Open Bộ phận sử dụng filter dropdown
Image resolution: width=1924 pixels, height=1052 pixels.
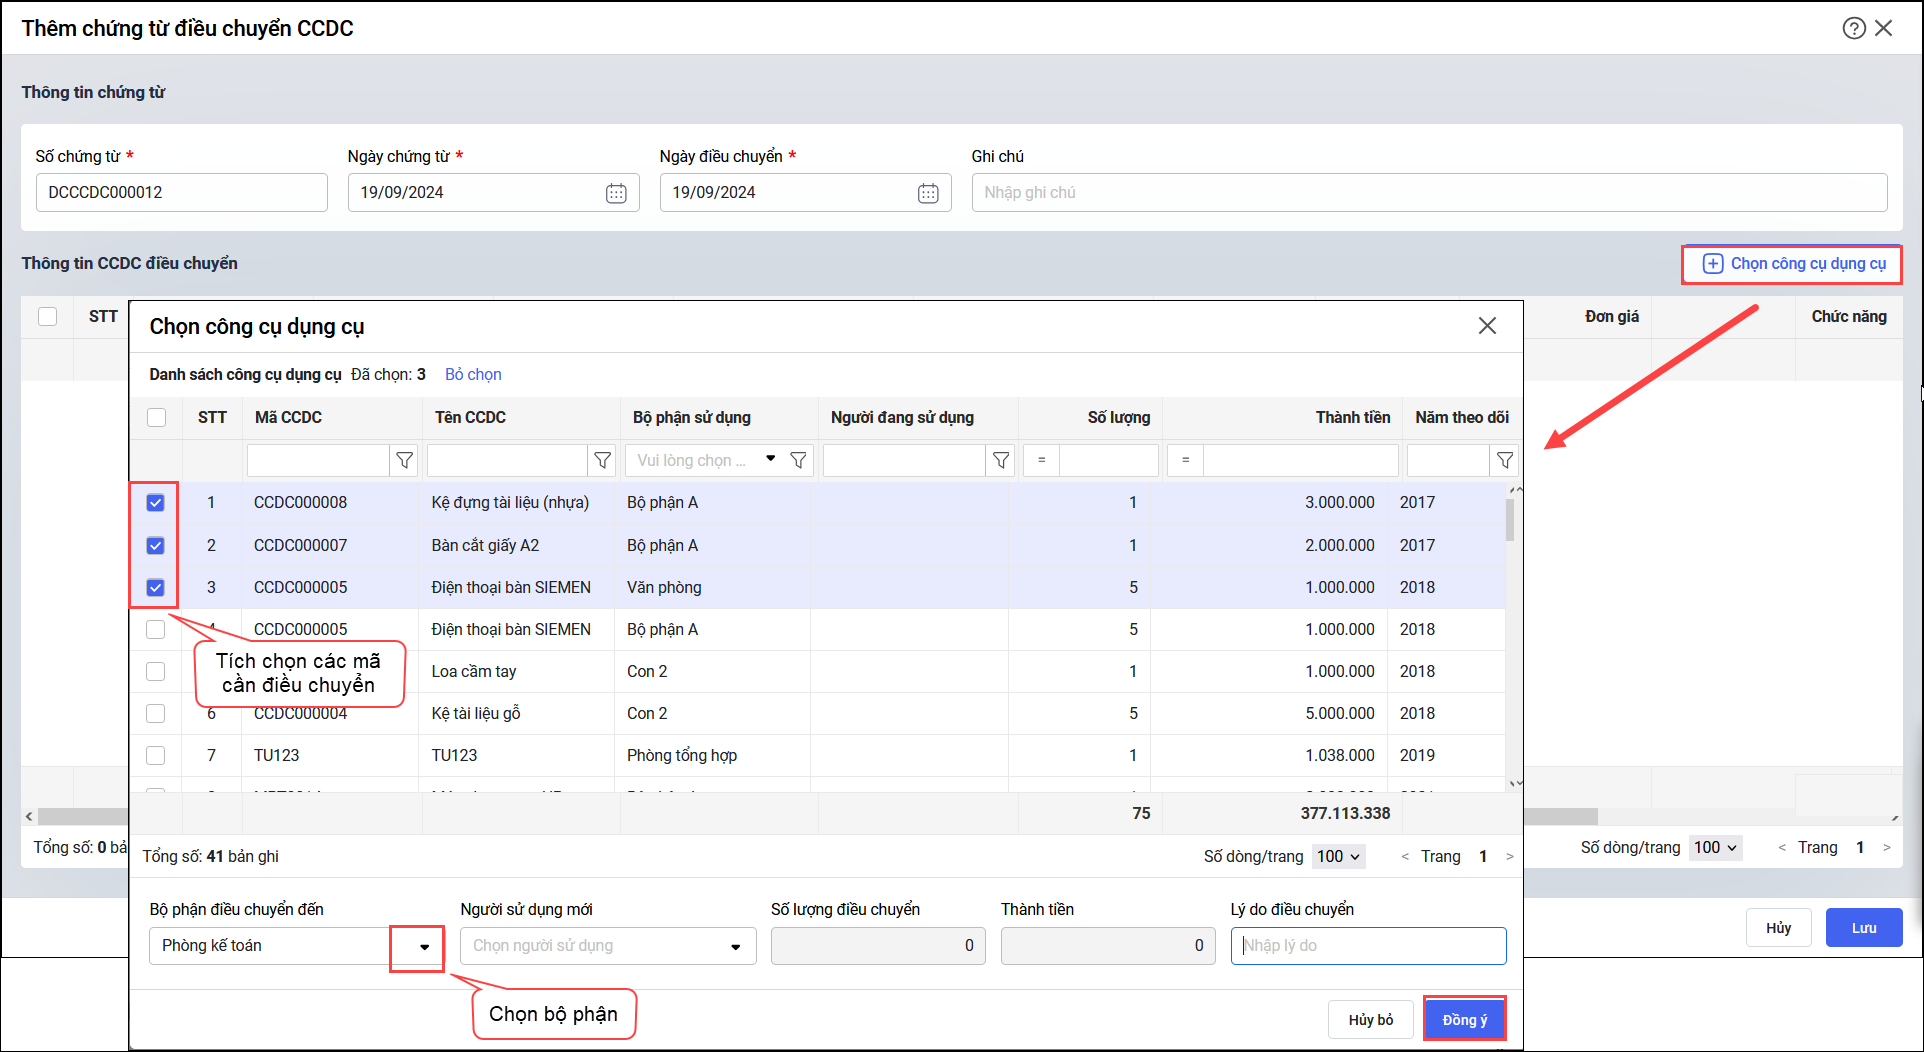[x=770, y=459]
